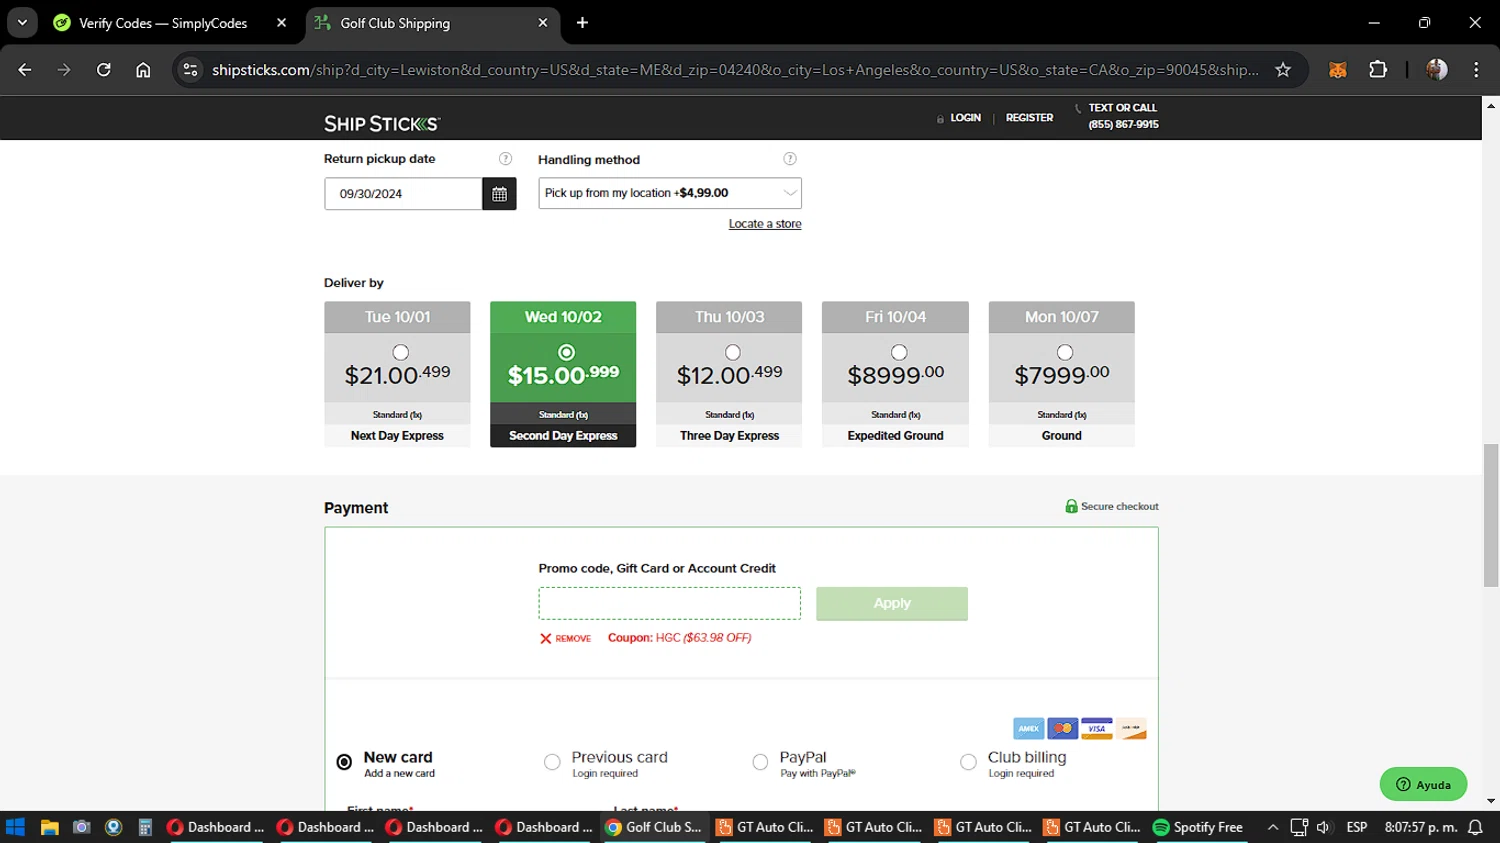Remove the HGC coupon with X icon

(546, 638)
